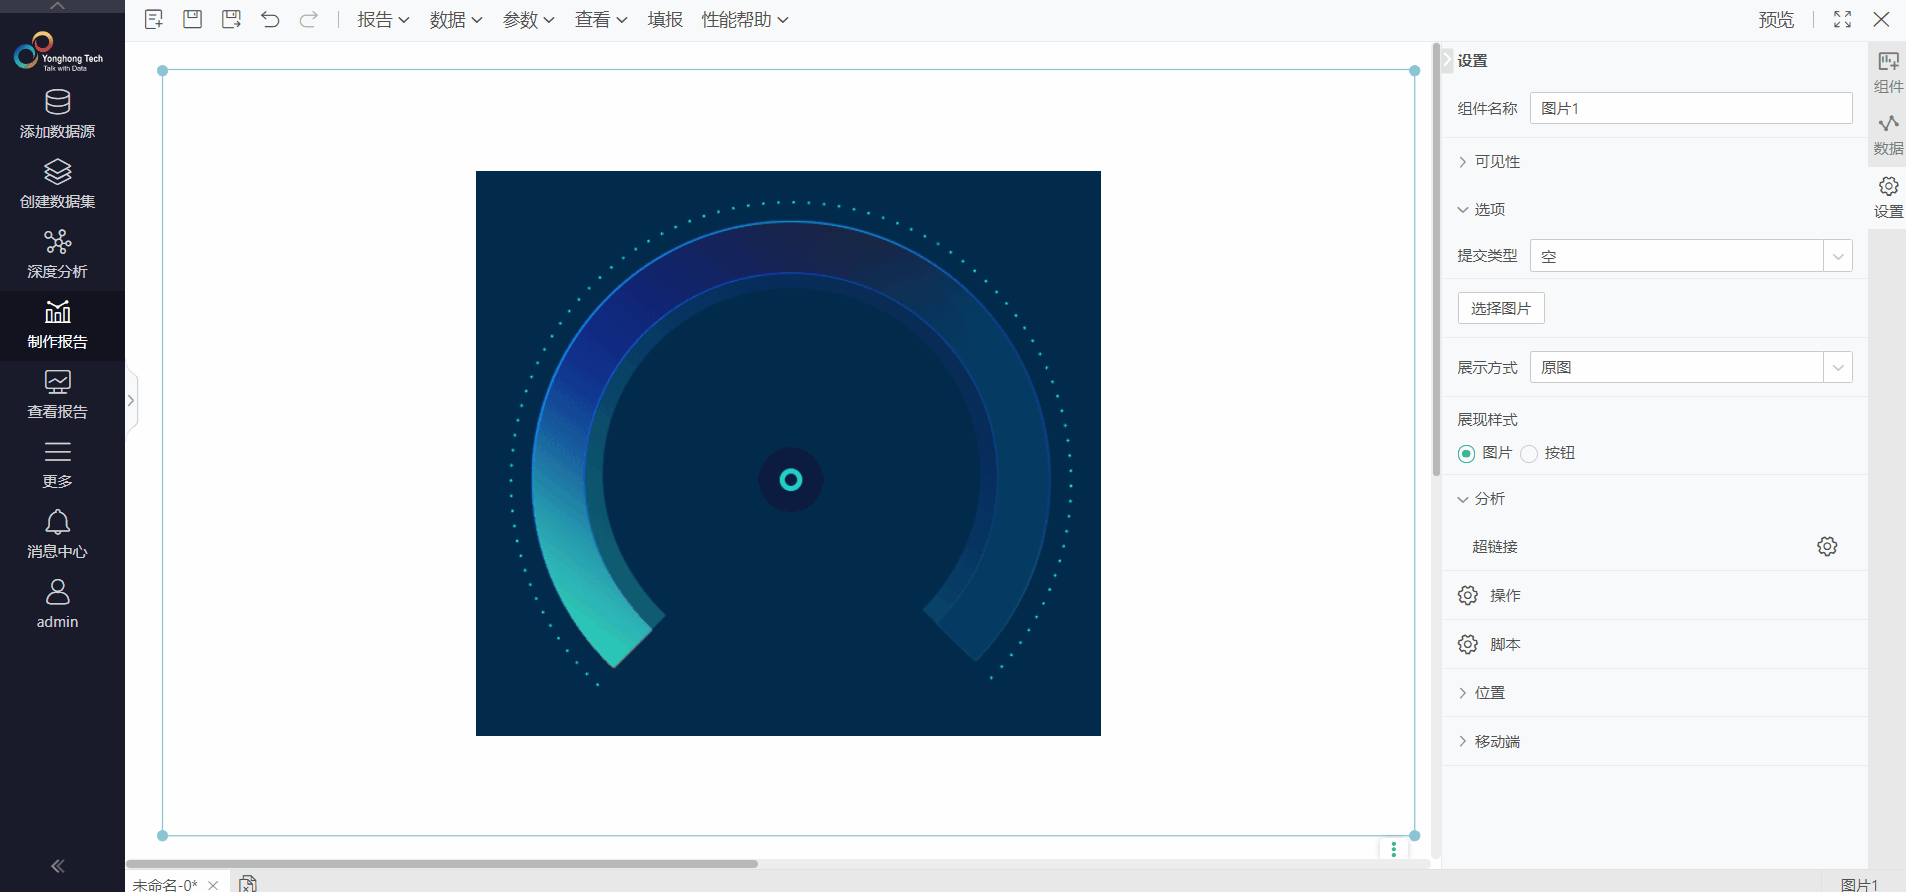Click the new report icon in toolbar
This screenshot has width=1906, height=892.
pos(154,19)
